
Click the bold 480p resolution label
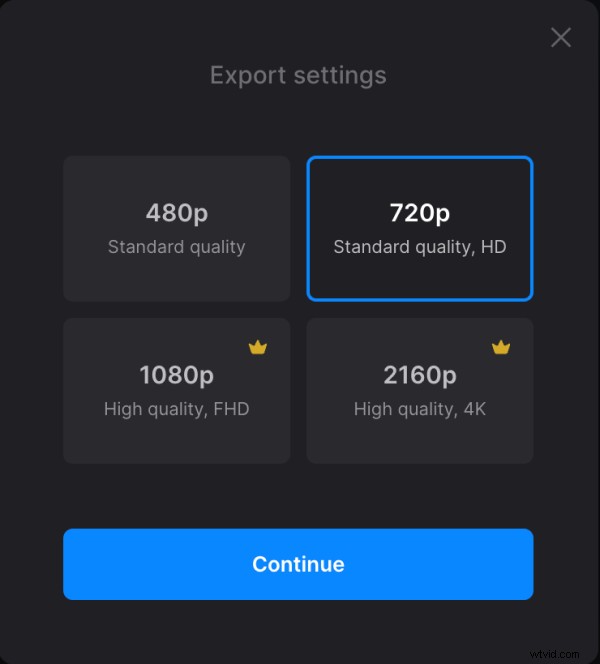[x=177, y=213]
